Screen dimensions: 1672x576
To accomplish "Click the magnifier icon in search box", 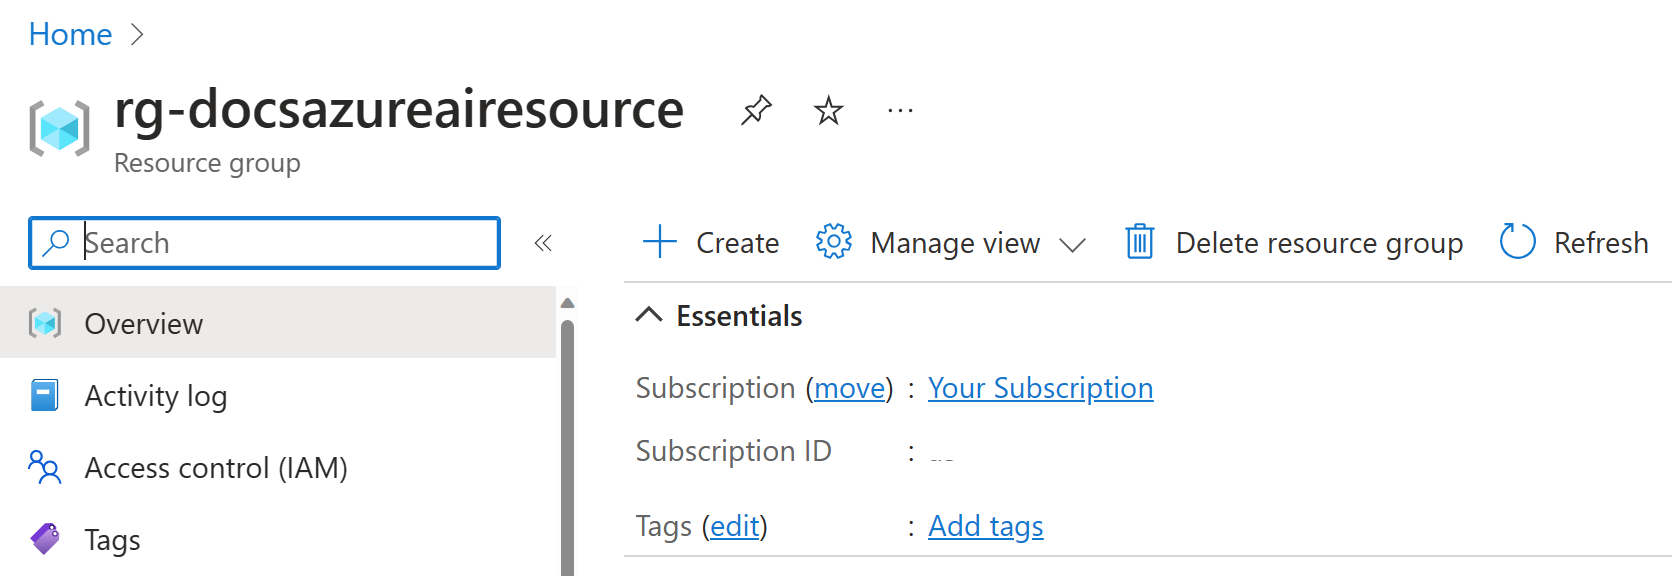I will click(x=56, y=243).
